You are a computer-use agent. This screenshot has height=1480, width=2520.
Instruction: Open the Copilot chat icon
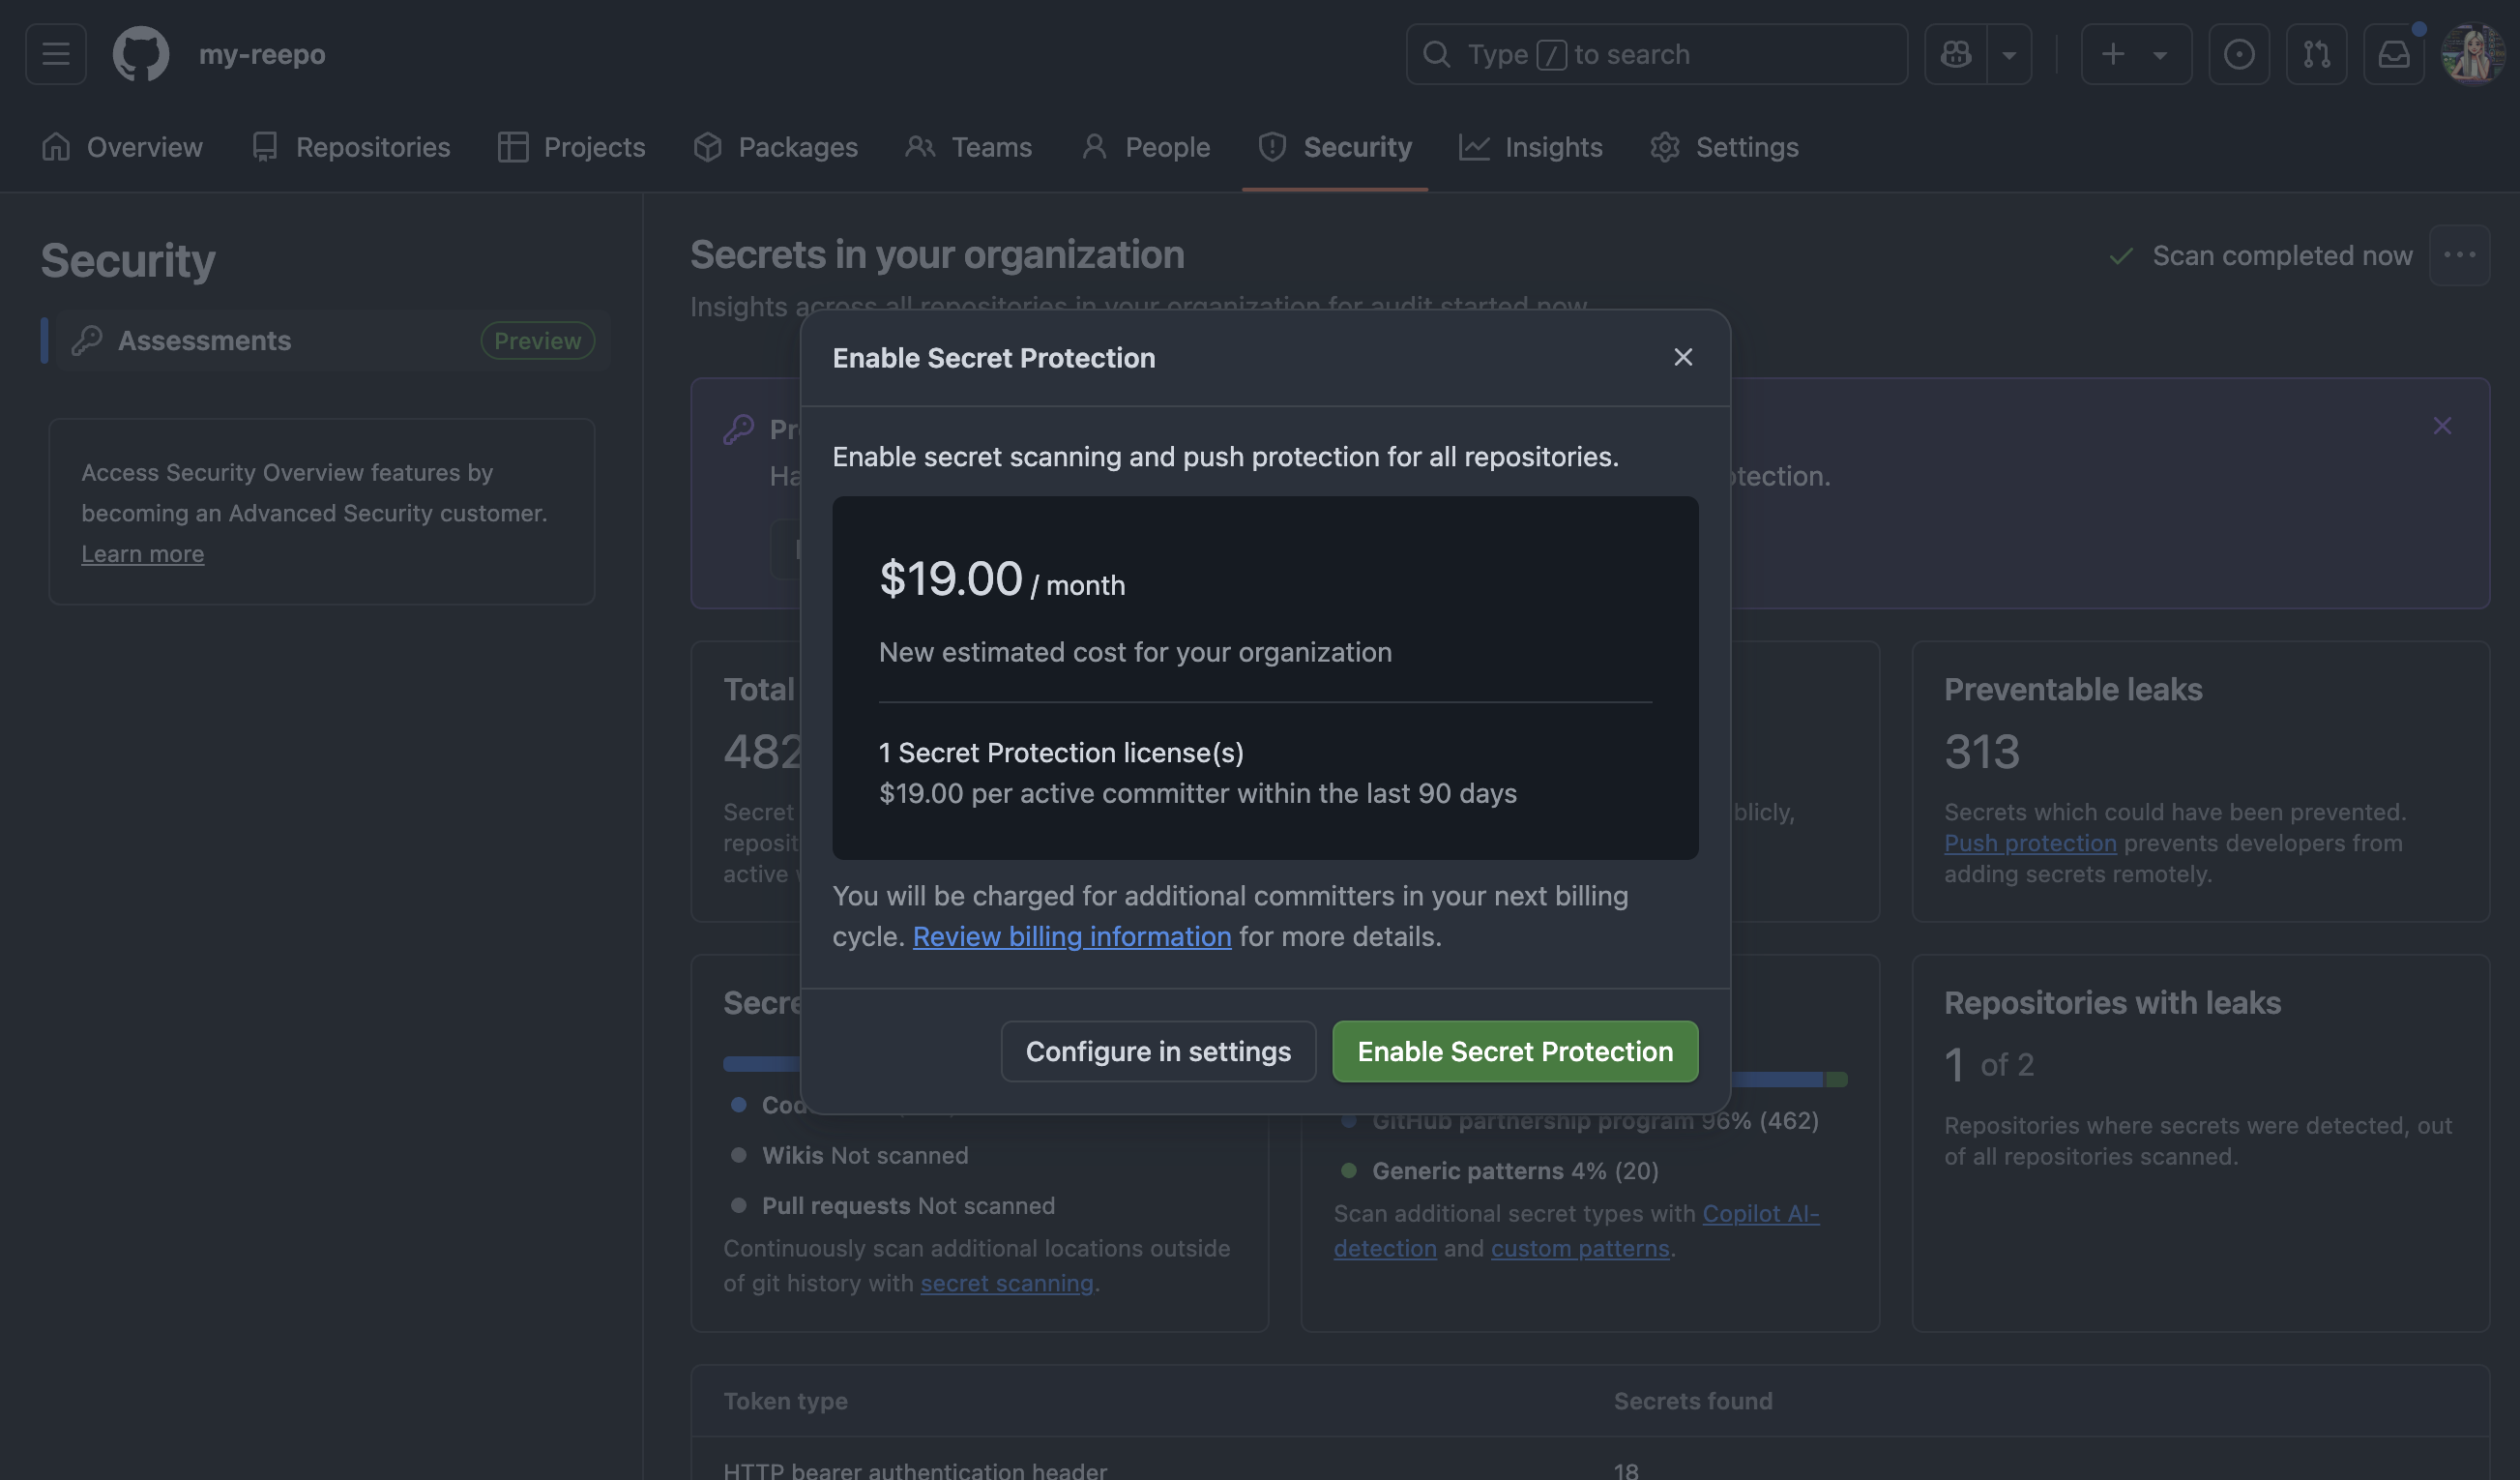click(1955, 54)
